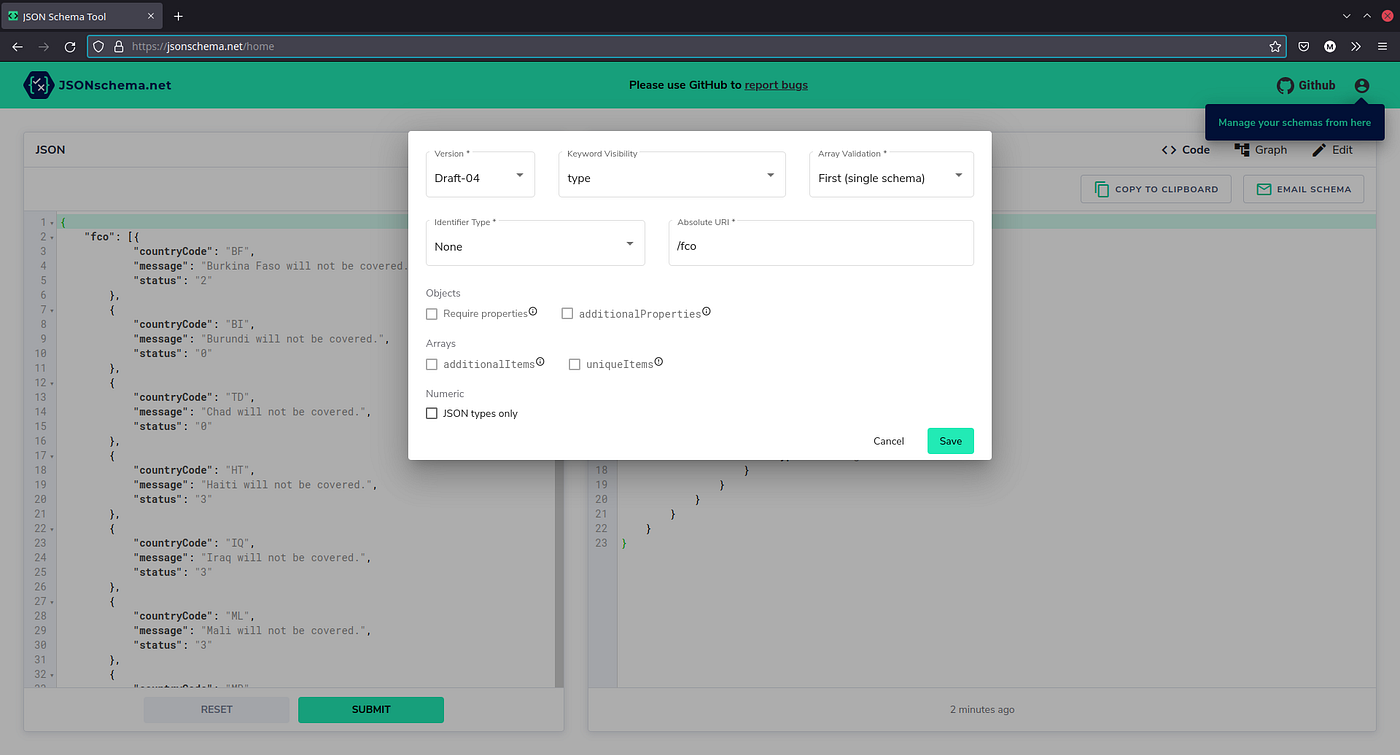This screenshot has width=1400, height=755.
Task: Click the info icon beside Require properties
Action: click(x=532, y=310)
